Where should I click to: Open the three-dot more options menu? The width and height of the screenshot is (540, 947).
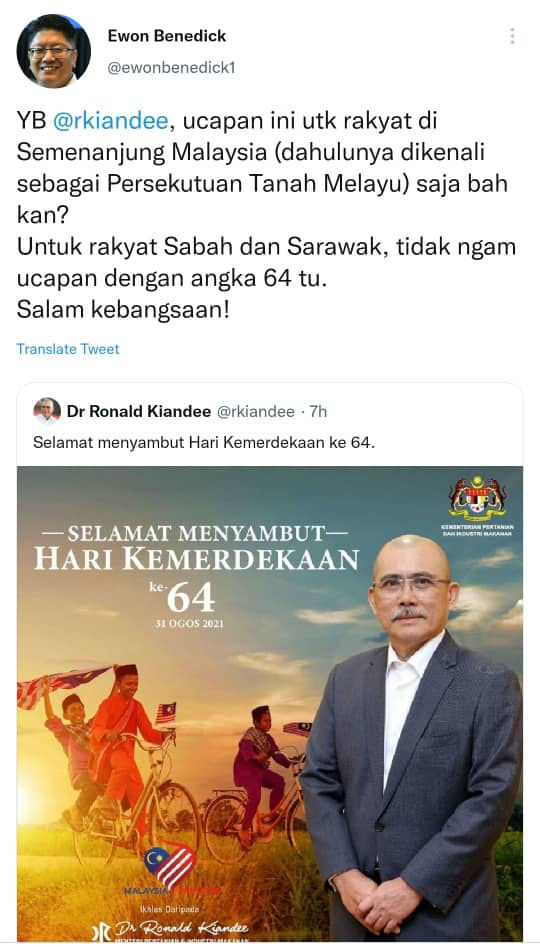click(x=512, y=36)
